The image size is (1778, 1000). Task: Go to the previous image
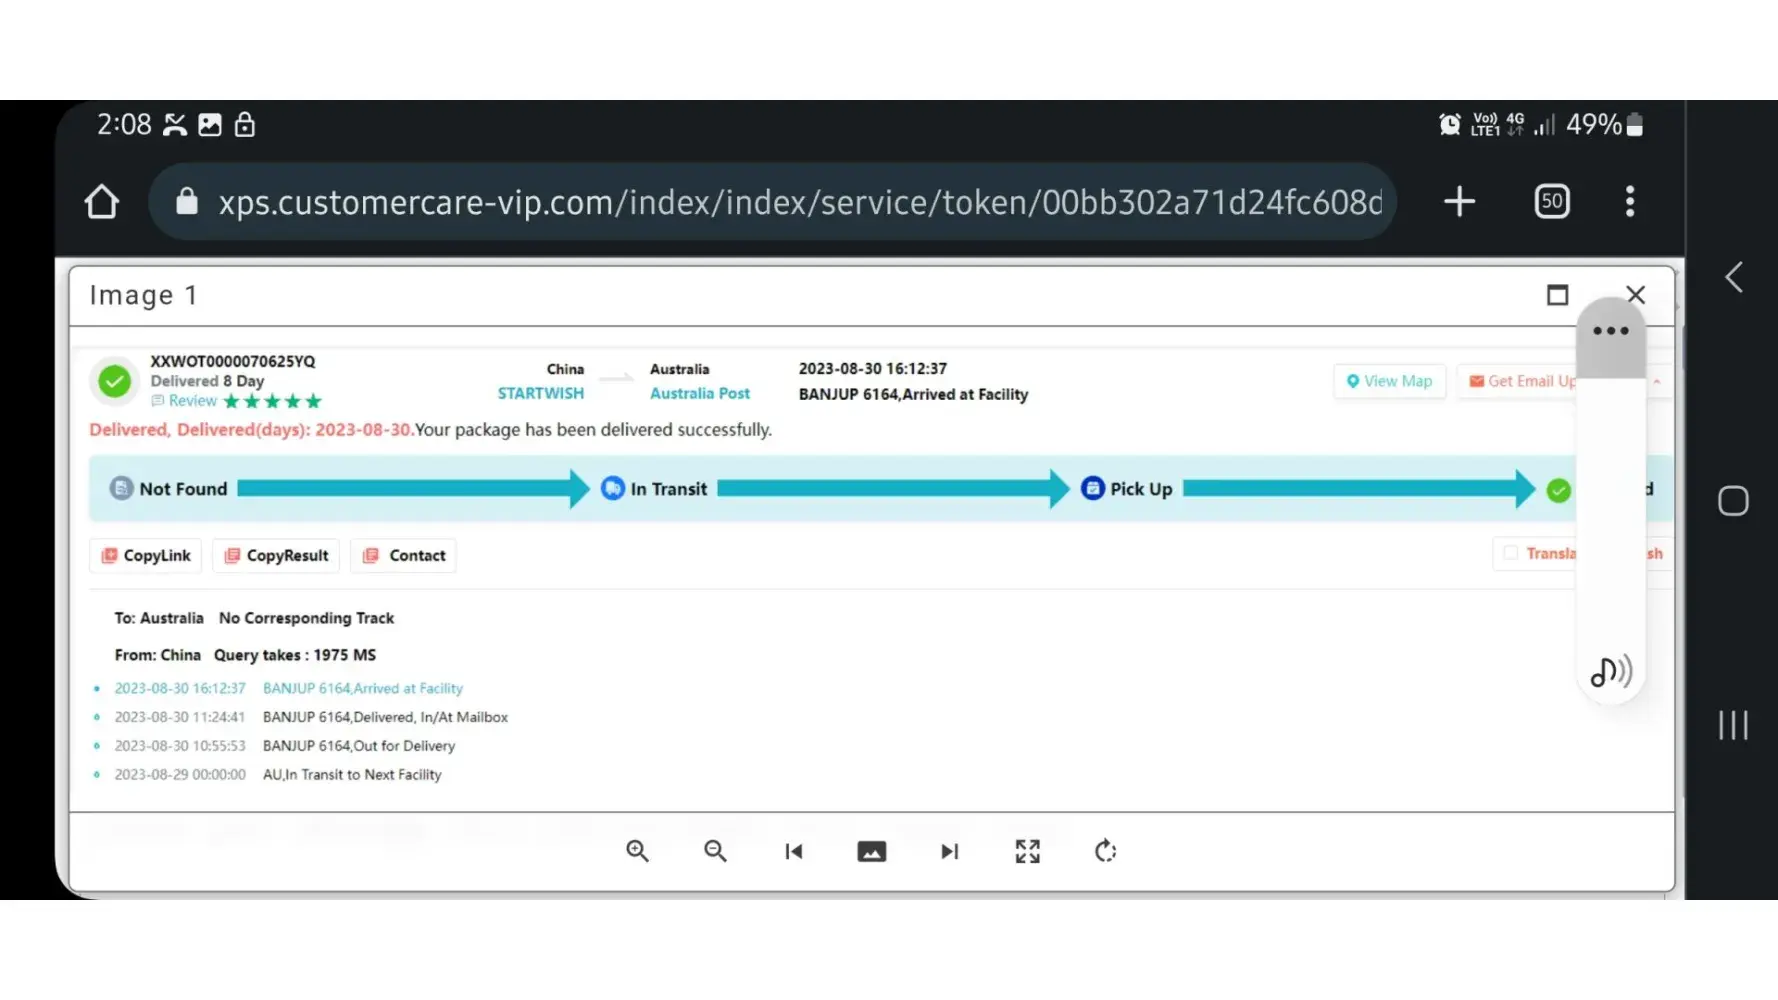793,851
